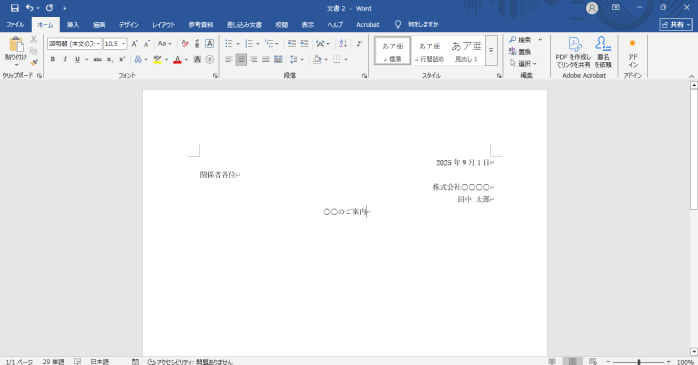Click the Redo/Repeat icon
The height and width of the screenshot is (365, 698).
[49, 8]
